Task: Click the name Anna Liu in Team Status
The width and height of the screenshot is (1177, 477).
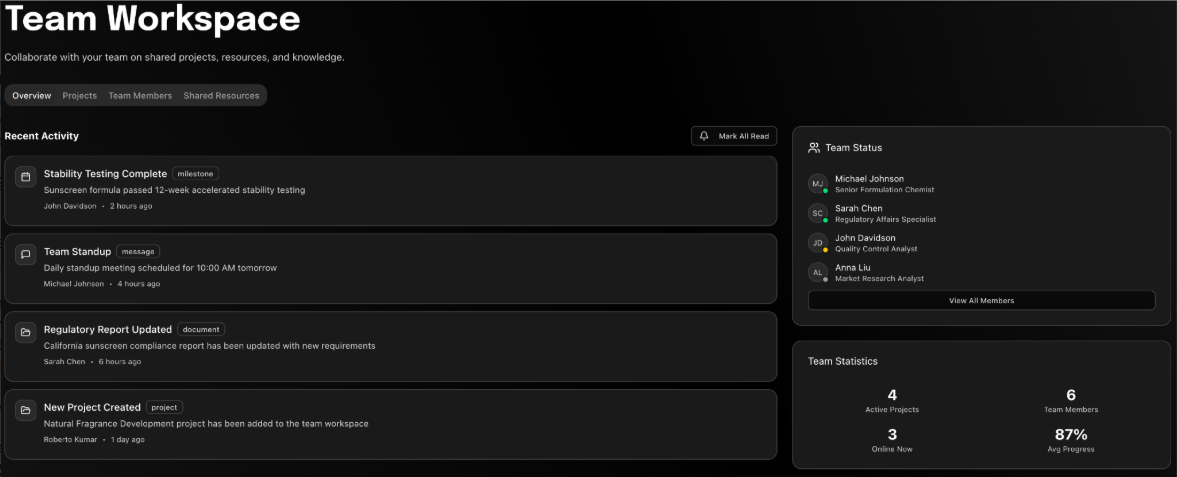Action: [x=852, y=267]
